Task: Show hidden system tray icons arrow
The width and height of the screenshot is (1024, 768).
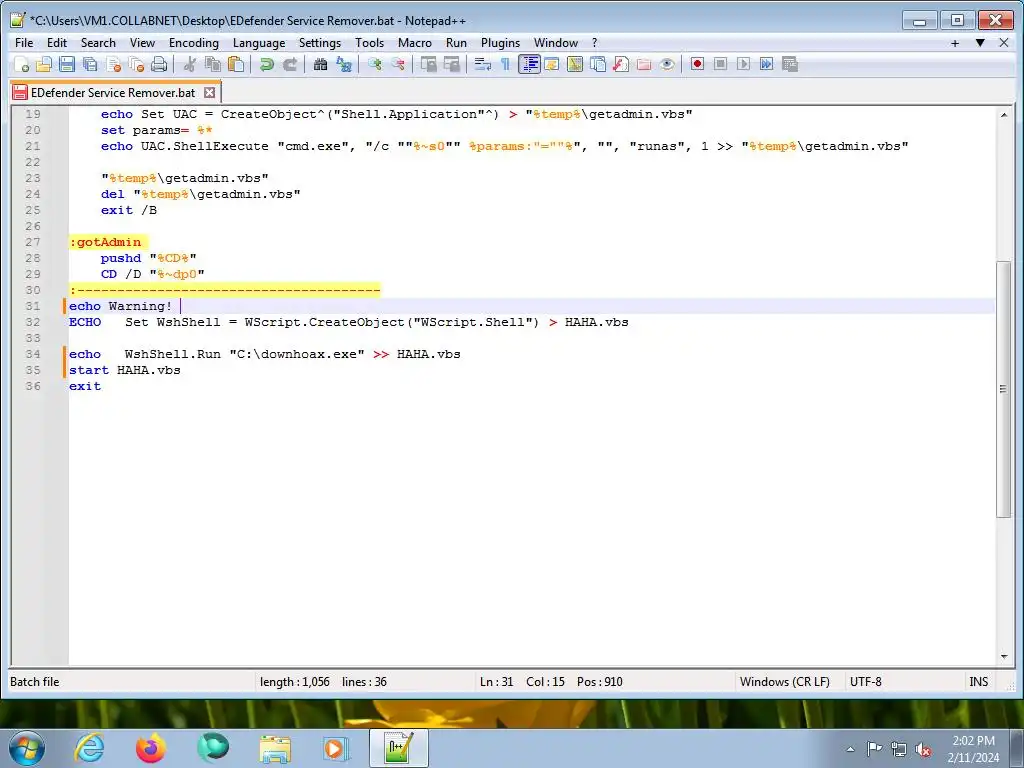Action: point(850,749)
